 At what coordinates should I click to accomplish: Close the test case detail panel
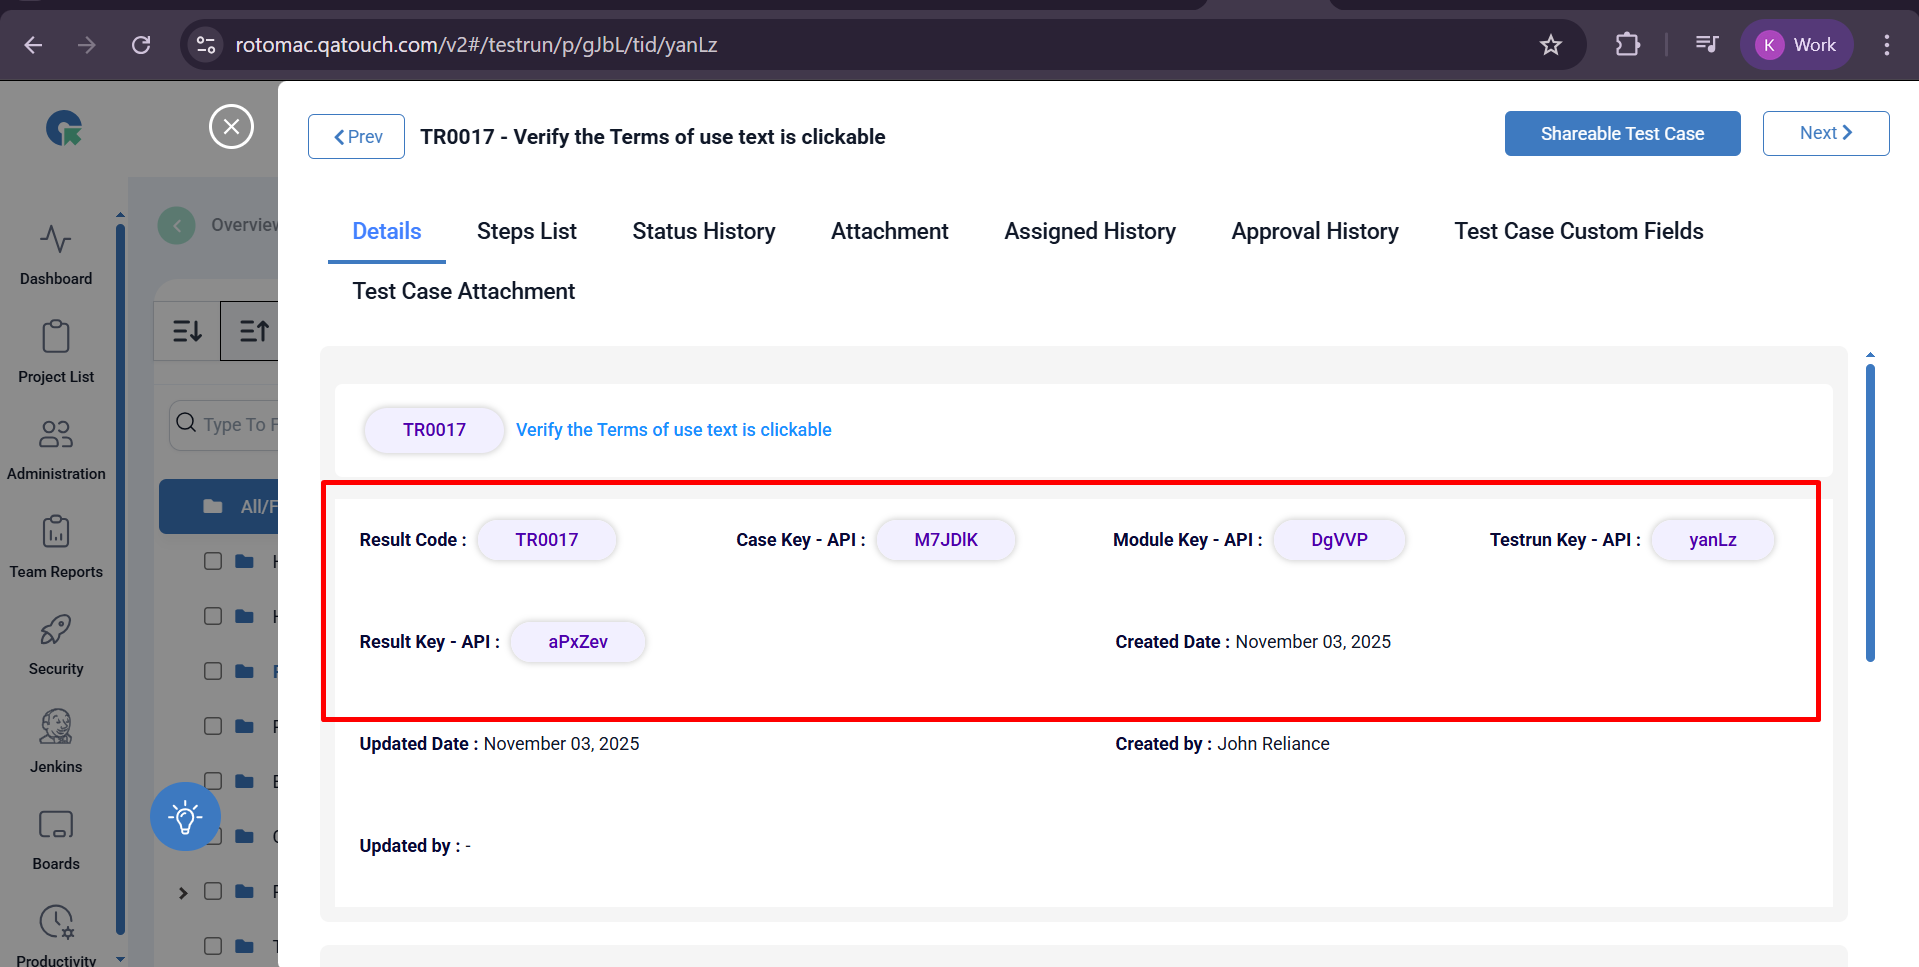tap(231, 127)
